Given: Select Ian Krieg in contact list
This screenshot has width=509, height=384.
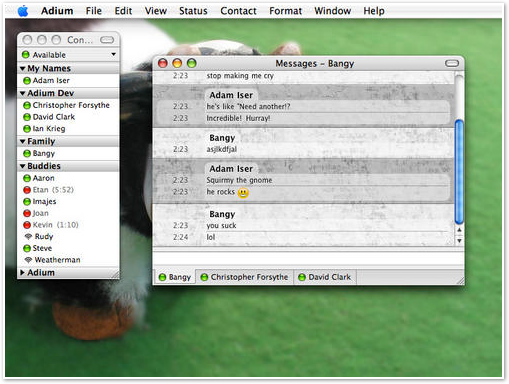Looking at the screenshot, I should [x=68, y=128].
